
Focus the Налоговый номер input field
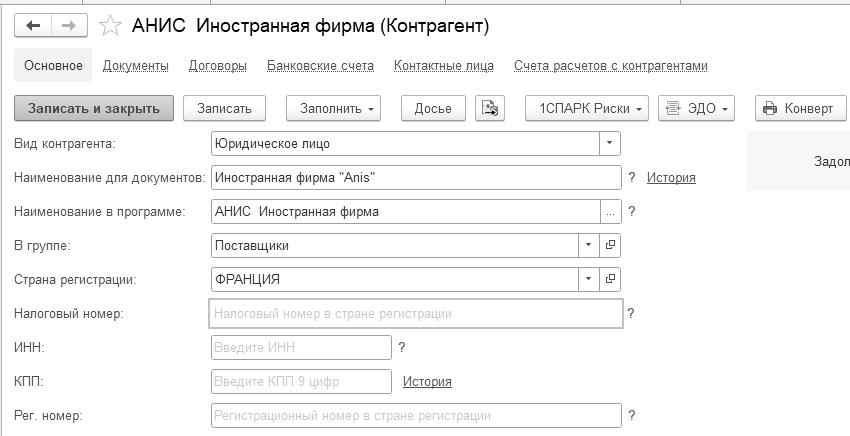415,313
